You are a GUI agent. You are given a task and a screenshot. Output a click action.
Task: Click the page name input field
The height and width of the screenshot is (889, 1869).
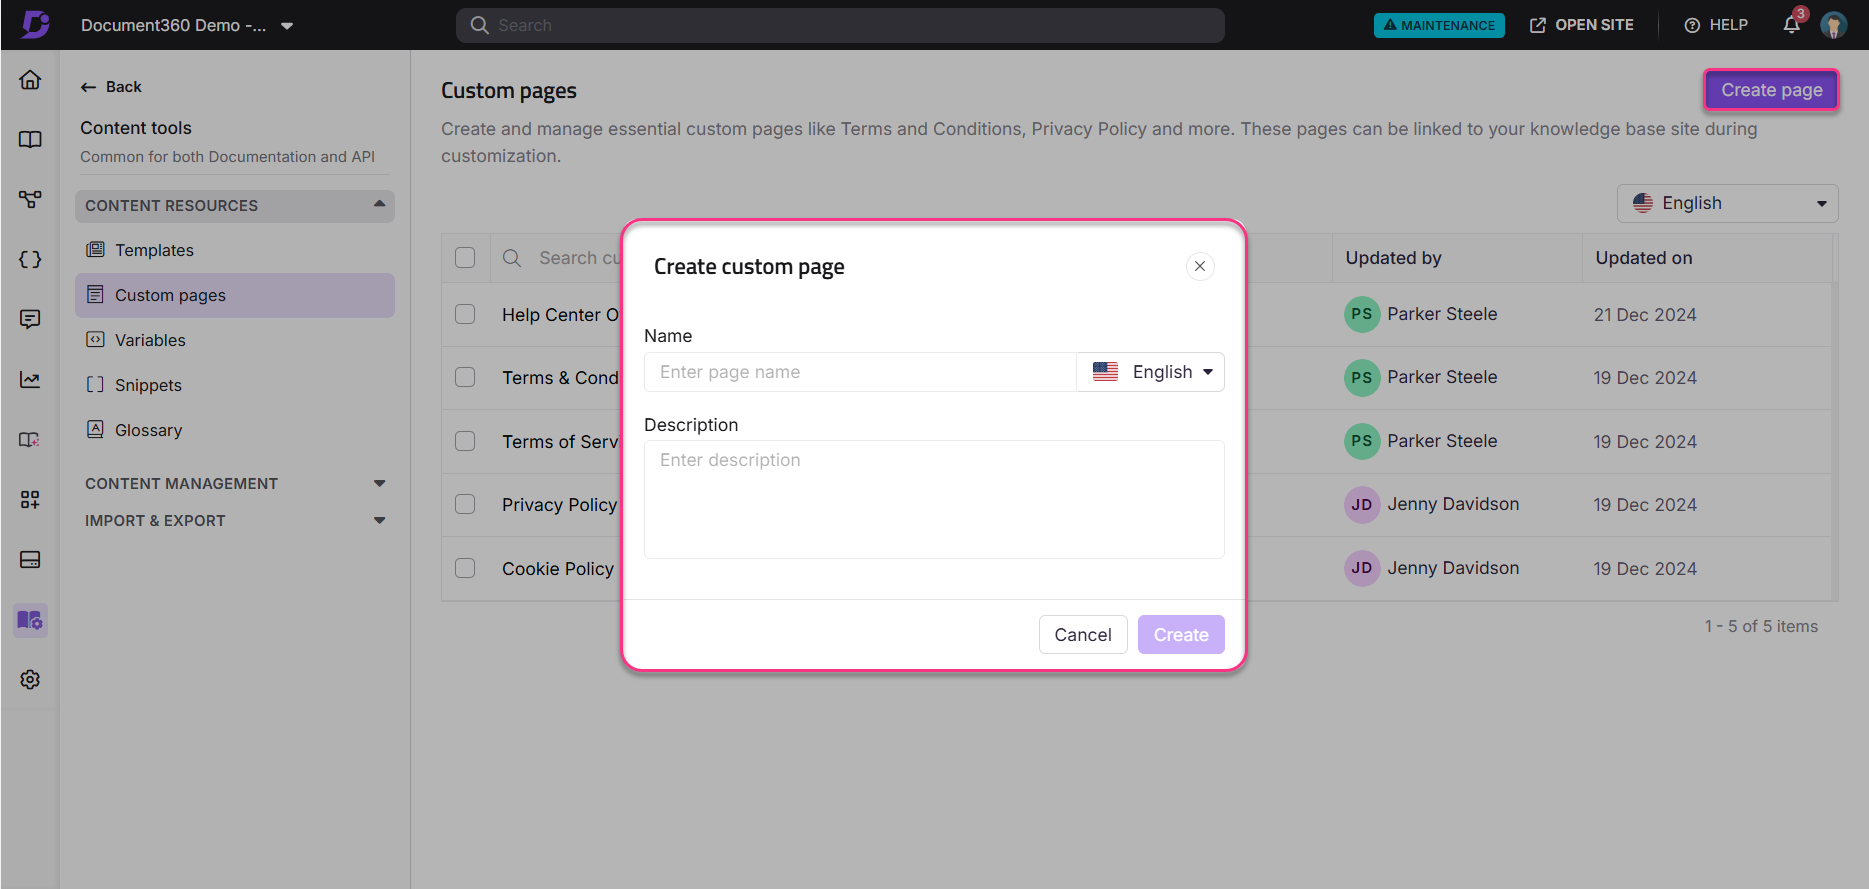click(861, 372)
